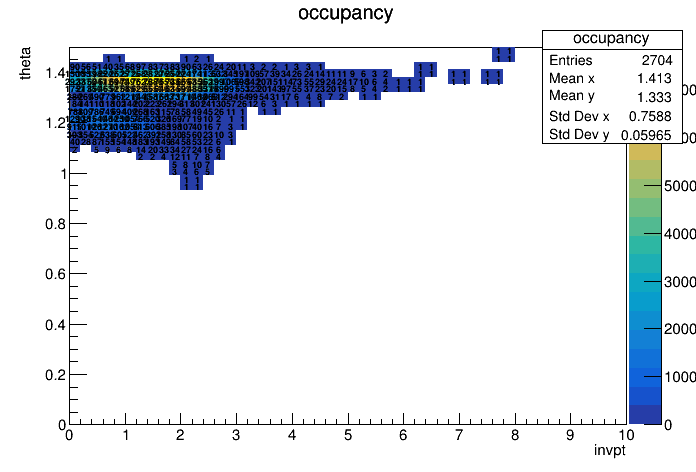Viewport: 696px width, 472px height.
Task: Select the Std Dev x value "0.7588"
Action: click(650, 116)
